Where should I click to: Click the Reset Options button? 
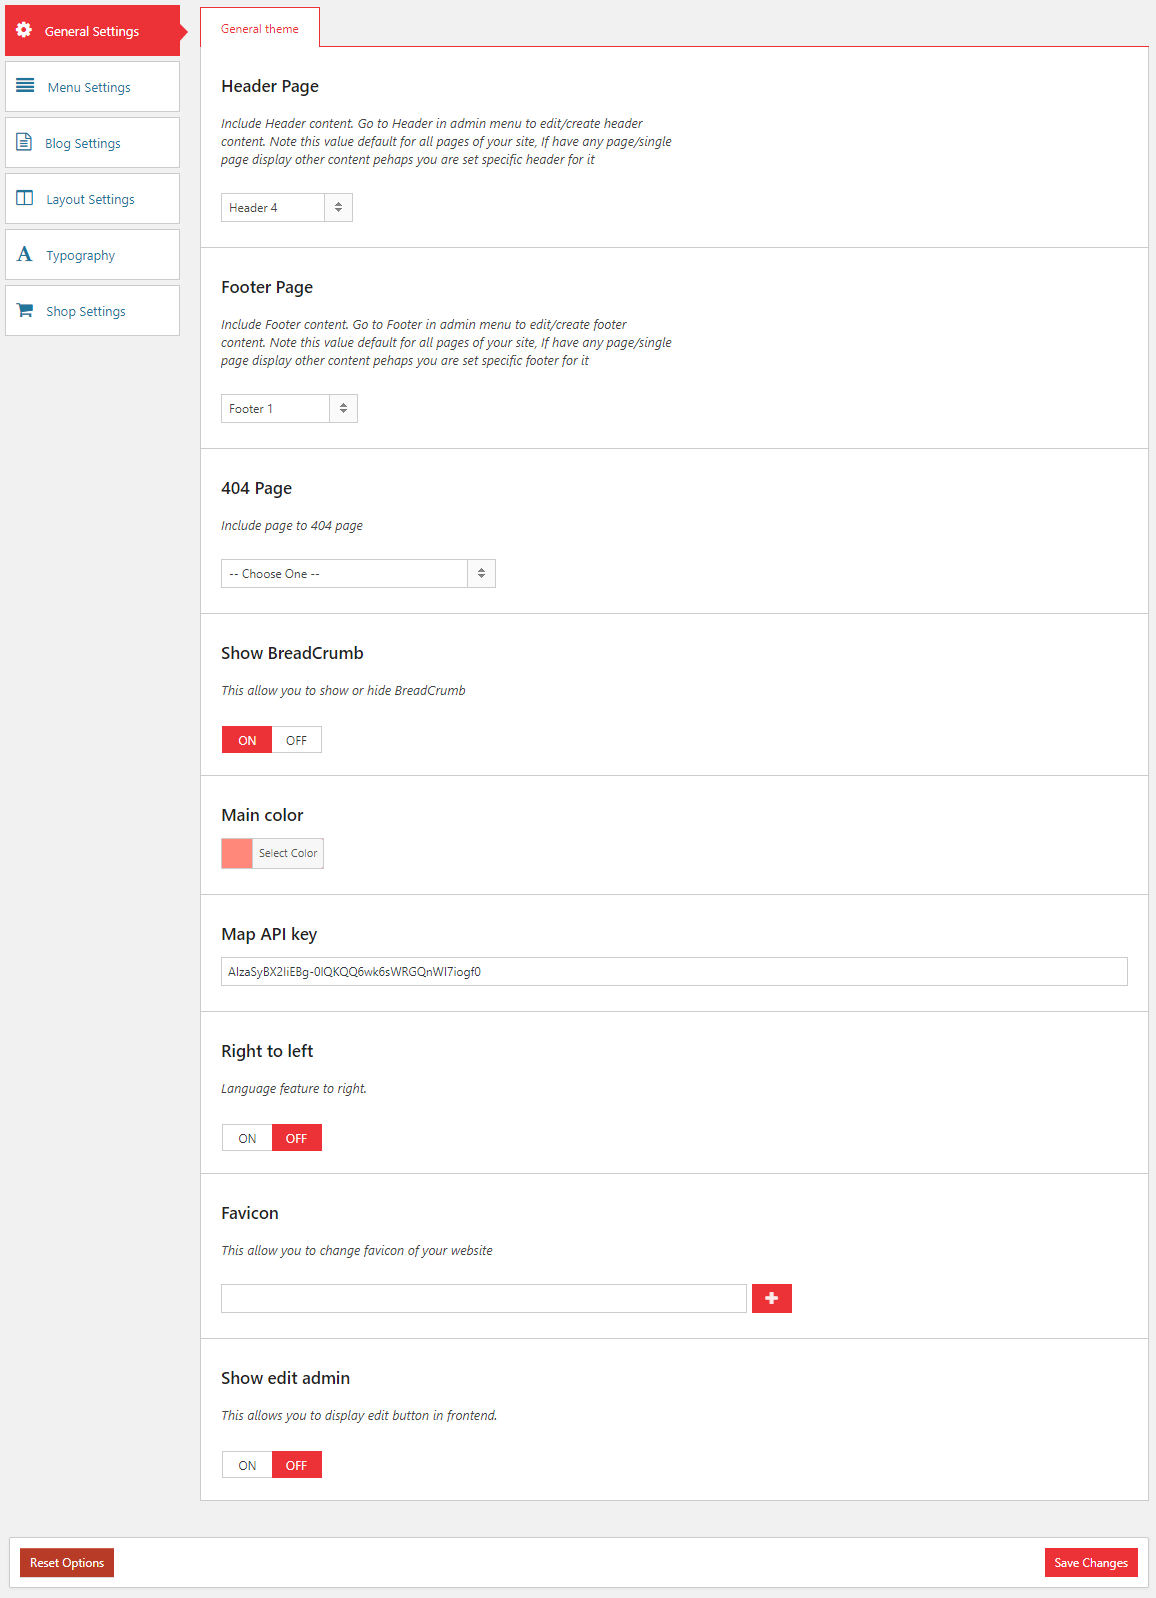67,1562
